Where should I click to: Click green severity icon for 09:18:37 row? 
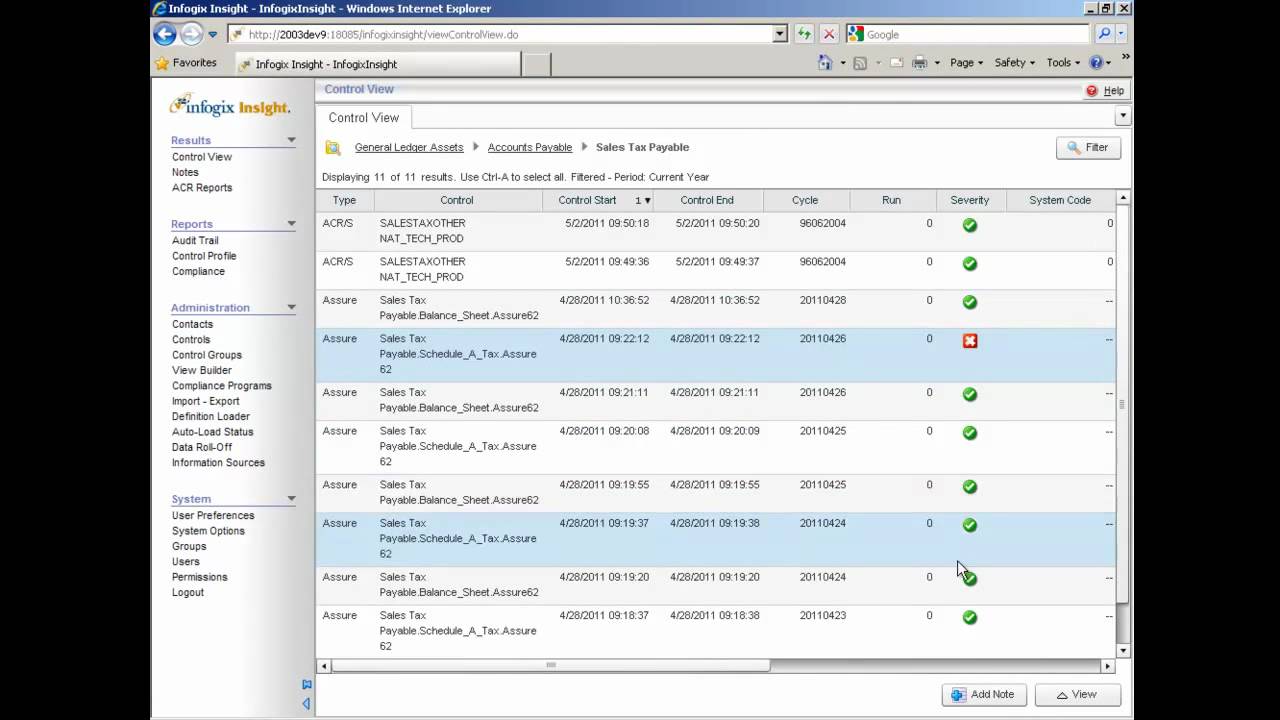tap(969, 618)
